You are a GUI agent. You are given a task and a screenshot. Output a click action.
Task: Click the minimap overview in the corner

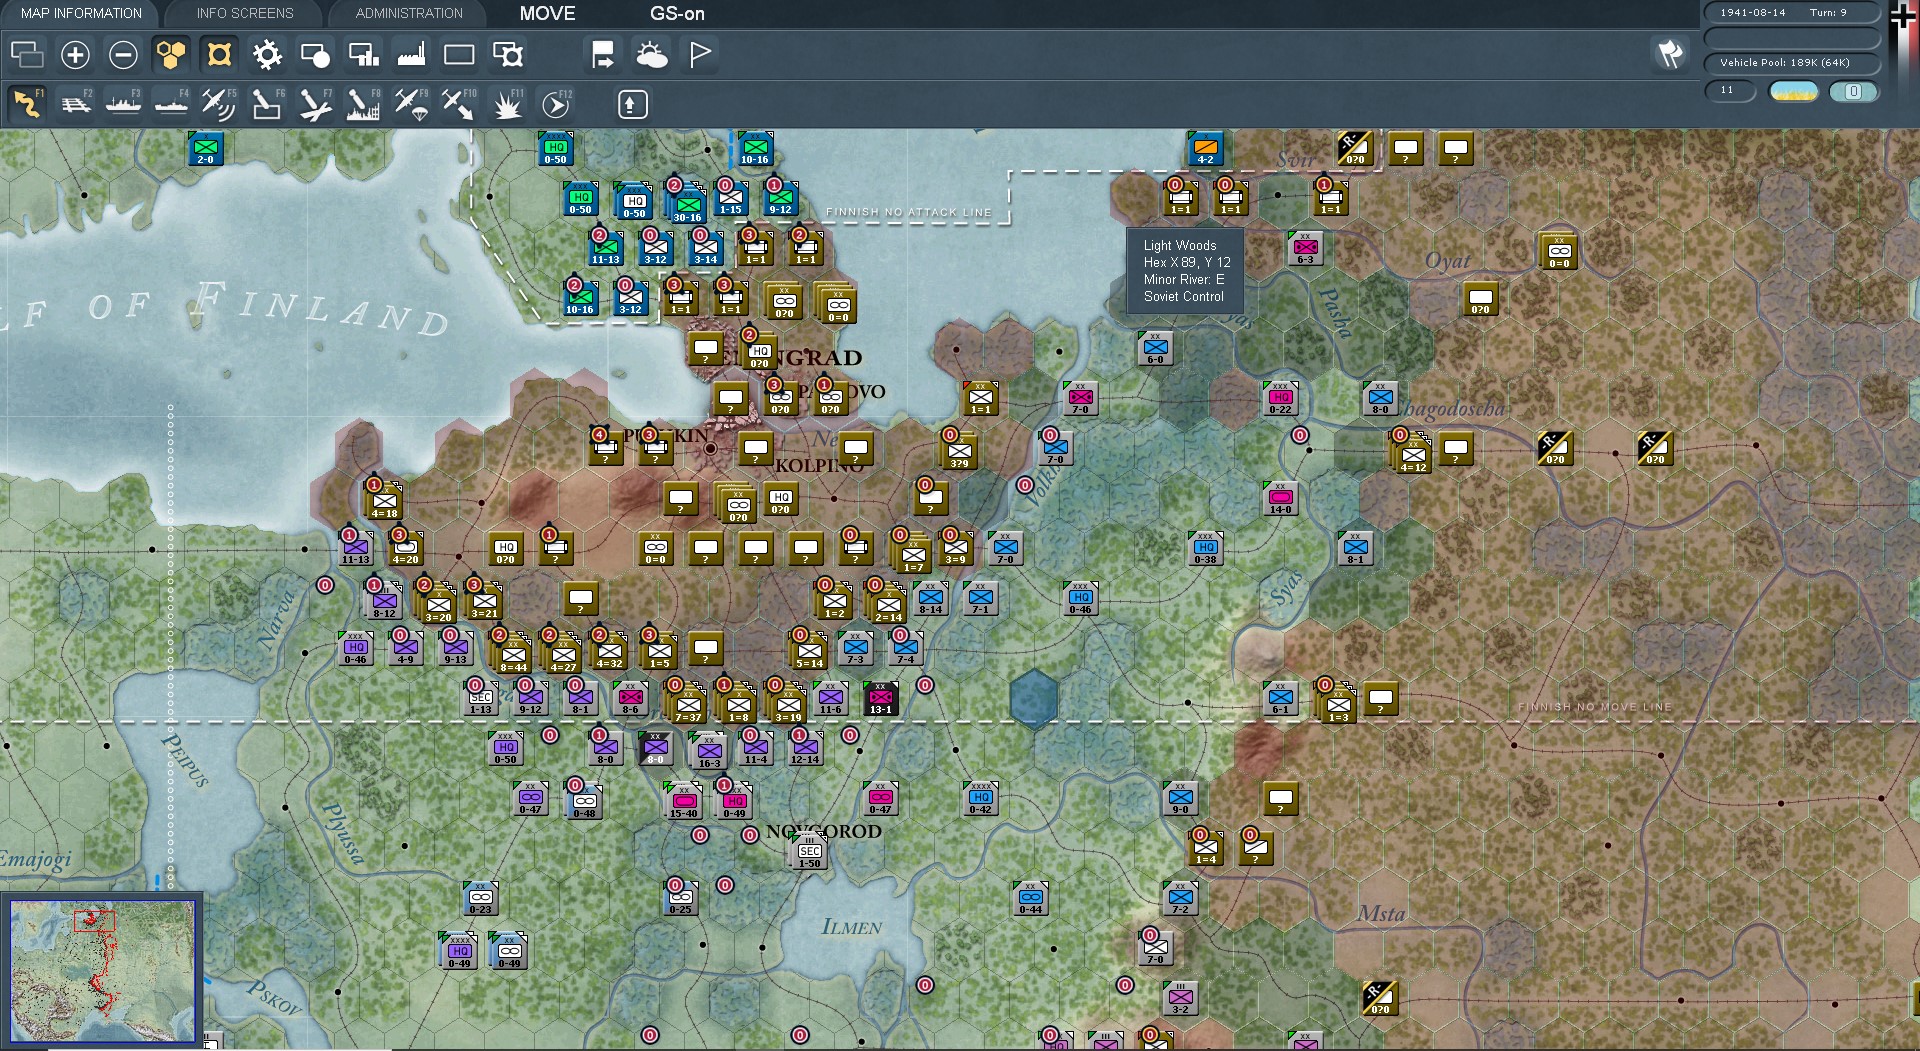tap(103, 971)
